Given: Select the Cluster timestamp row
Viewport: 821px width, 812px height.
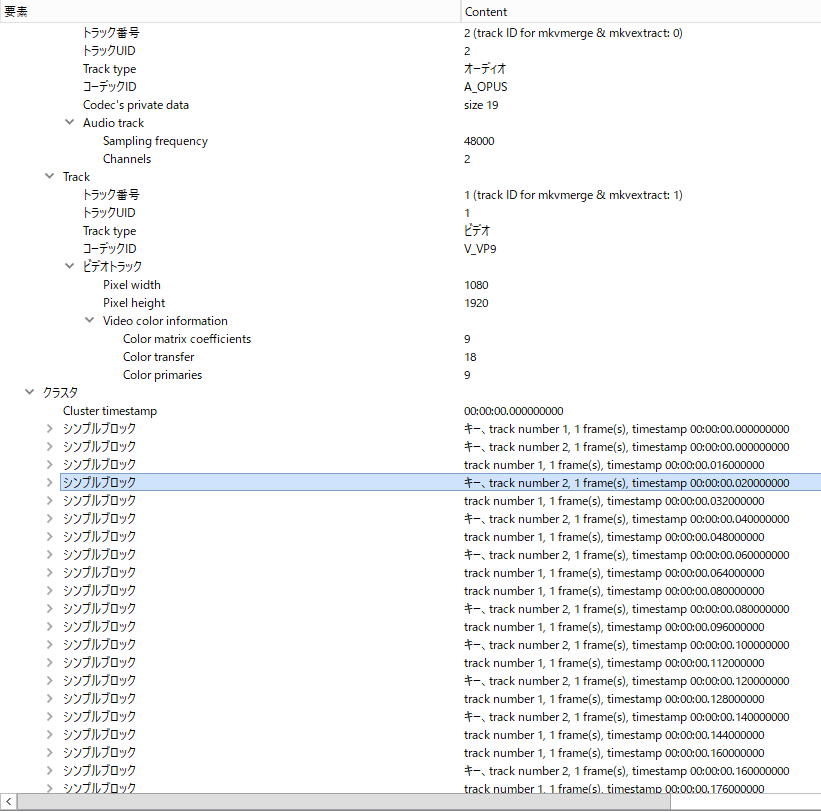Looking at the screenshot, I should tap(110, 411).
